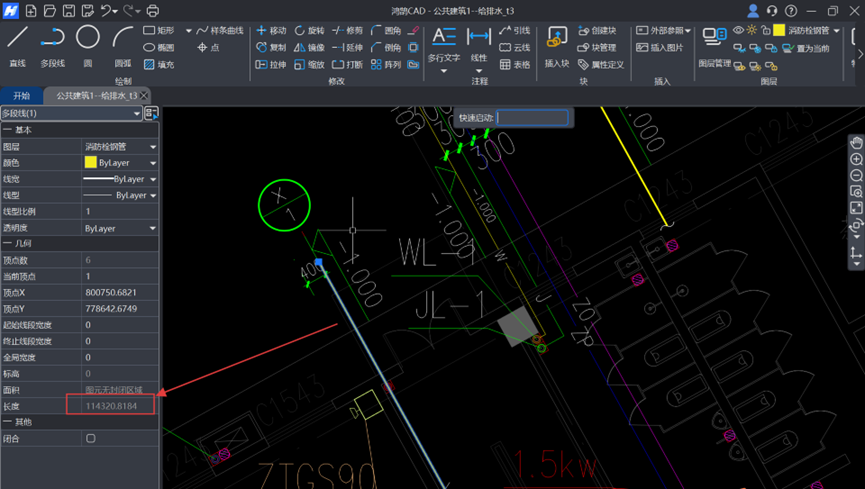Choose the 圆弧 (Arc) tool
The image size is (865, 489).
point(122,45)
